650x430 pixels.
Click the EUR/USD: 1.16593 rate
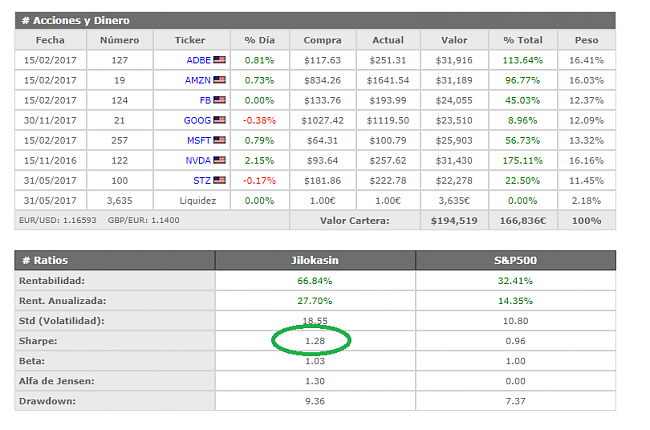point(58,220)
